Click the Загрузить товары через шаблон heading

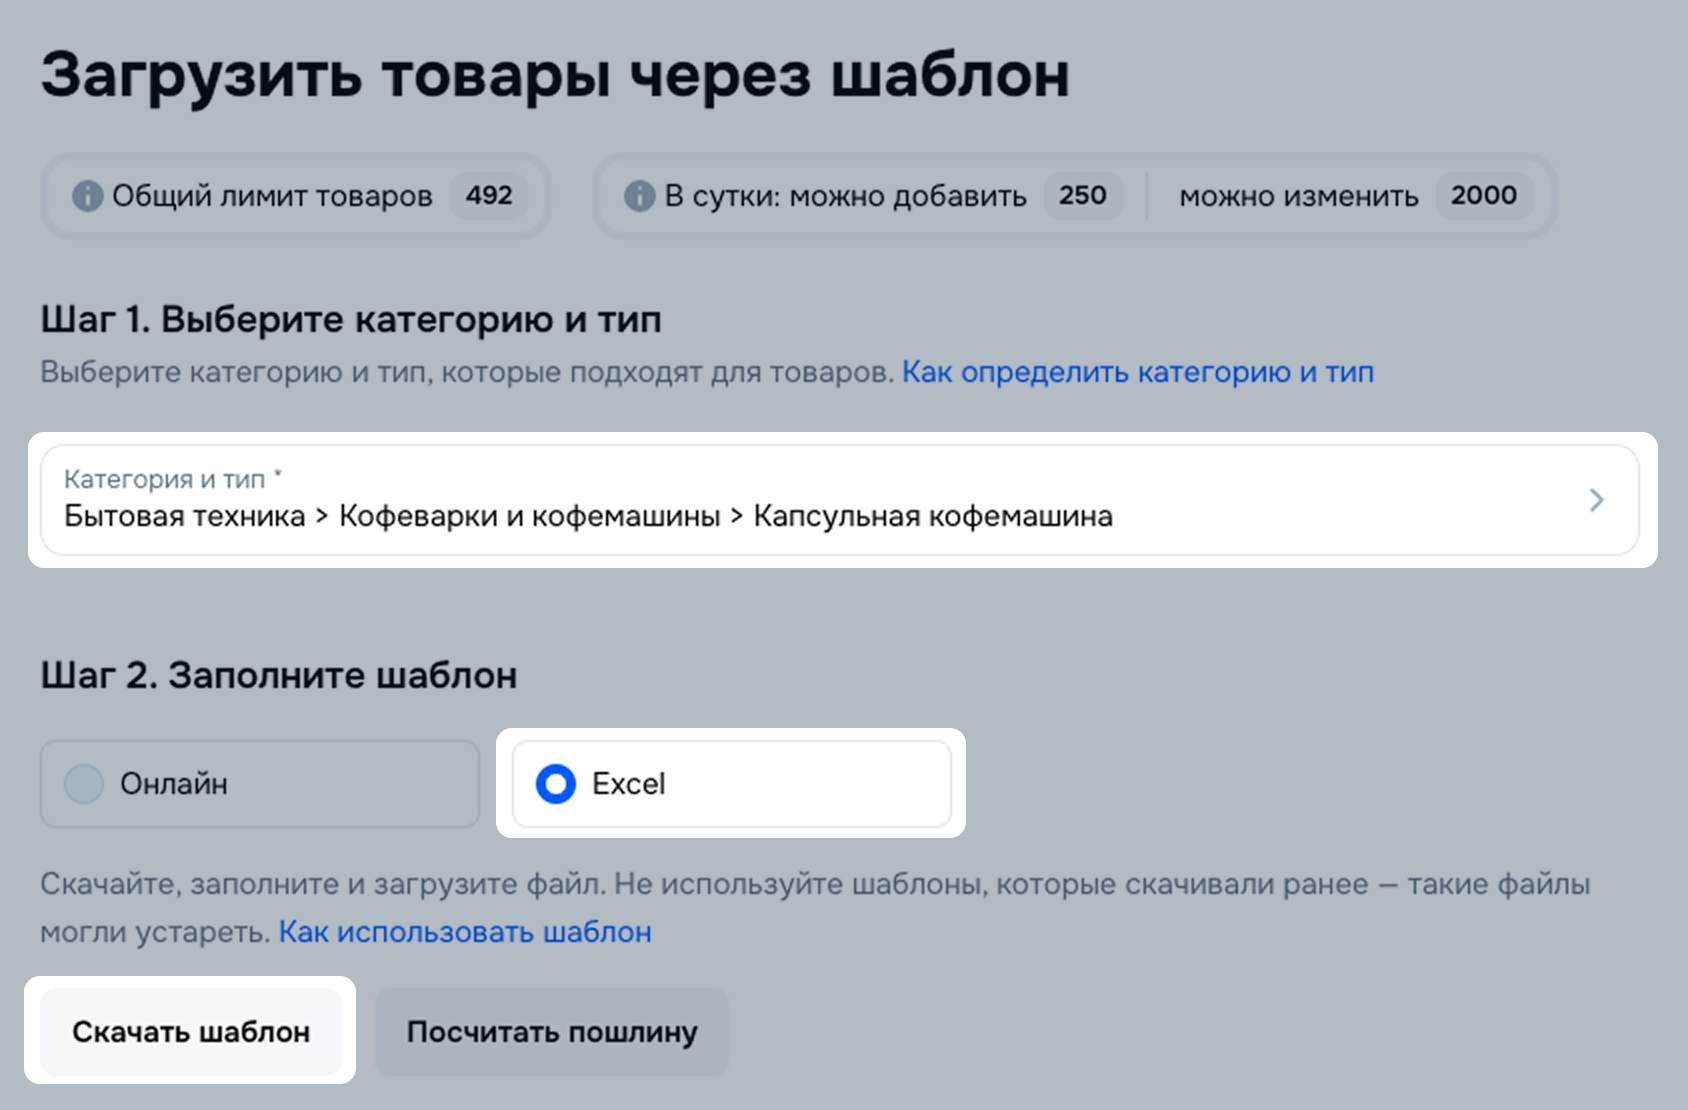point(555,76)
